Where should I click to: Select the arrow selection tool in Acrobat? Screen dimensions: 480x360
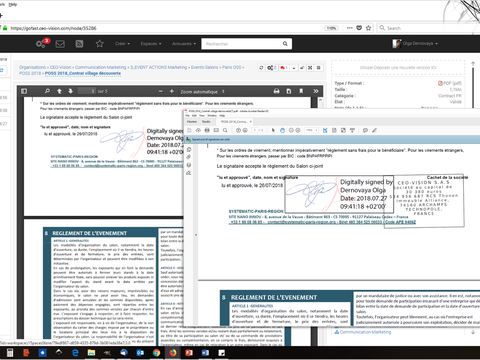(273, 130)
